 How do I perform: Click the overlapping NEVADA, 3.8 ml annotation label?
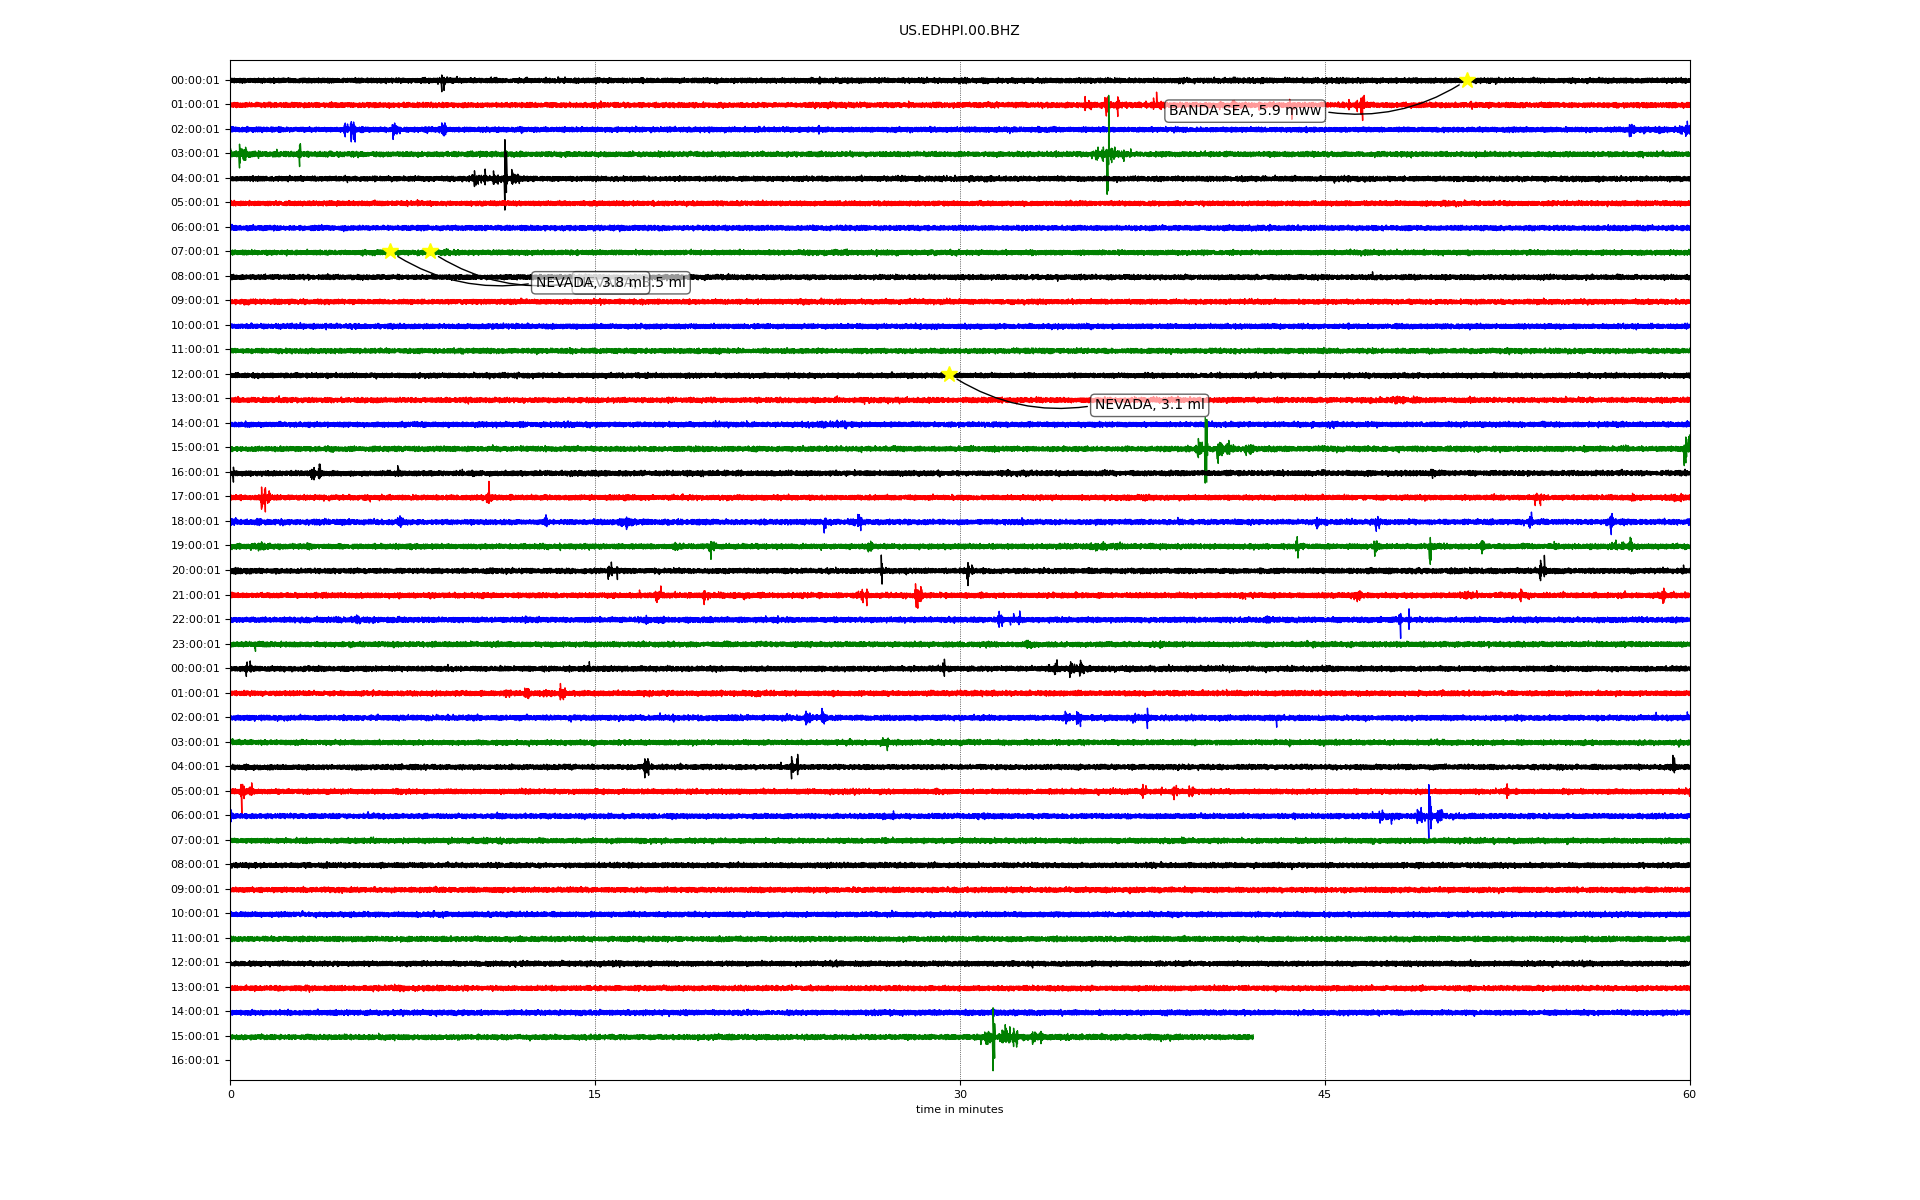click(x=591, y=283)
